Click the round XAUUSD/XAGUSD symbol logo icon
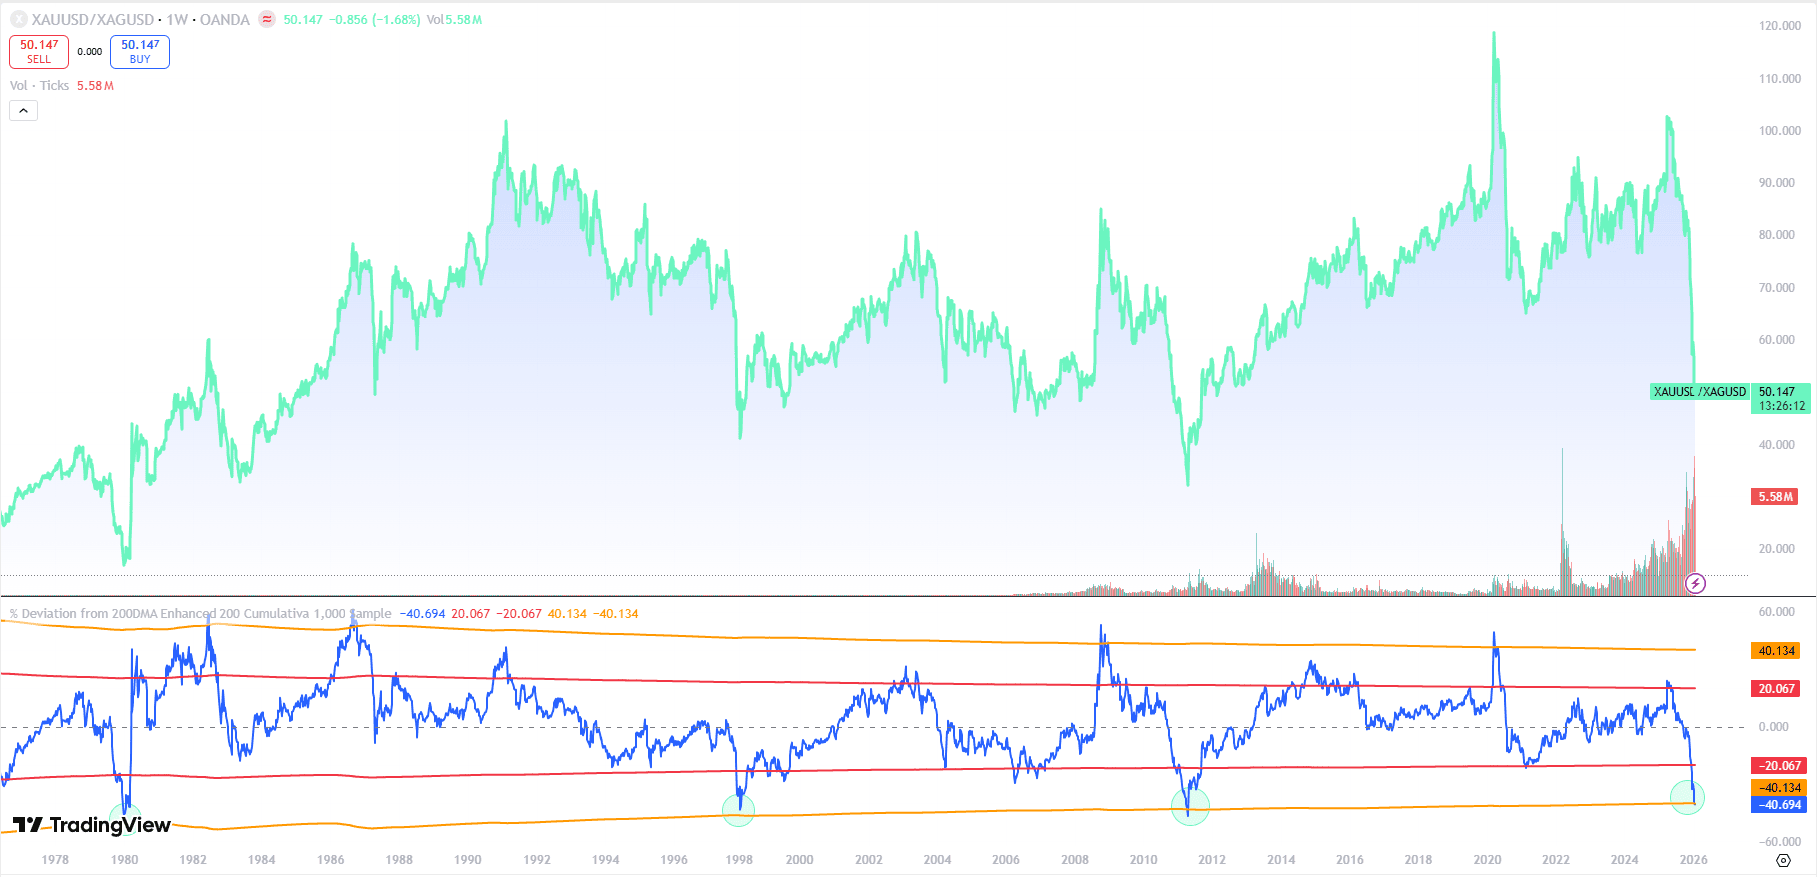Image resolution: width=1817 pixels, height=877 pixels. pyautogui.click(x=18, y=19)
